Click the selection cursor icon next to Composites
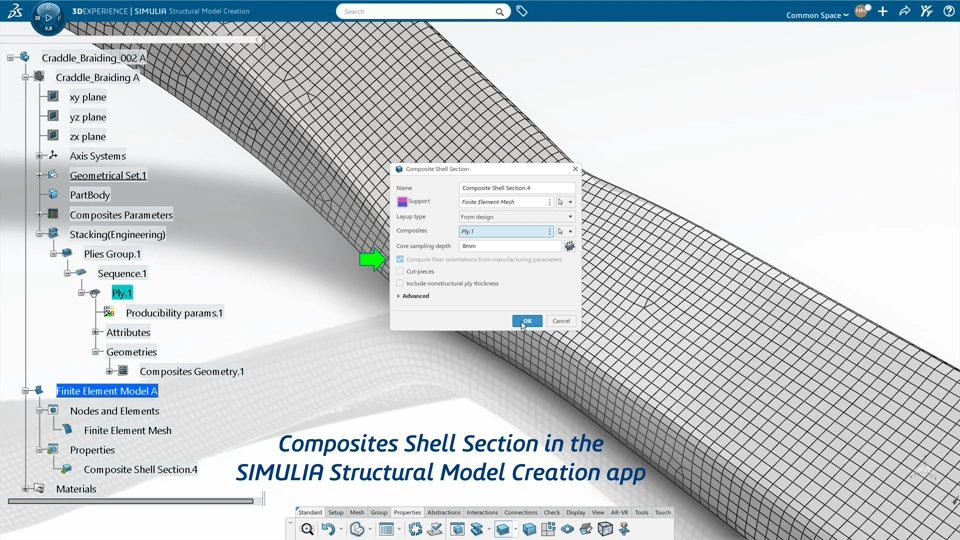The image size is (960, 540). point(560,231)
